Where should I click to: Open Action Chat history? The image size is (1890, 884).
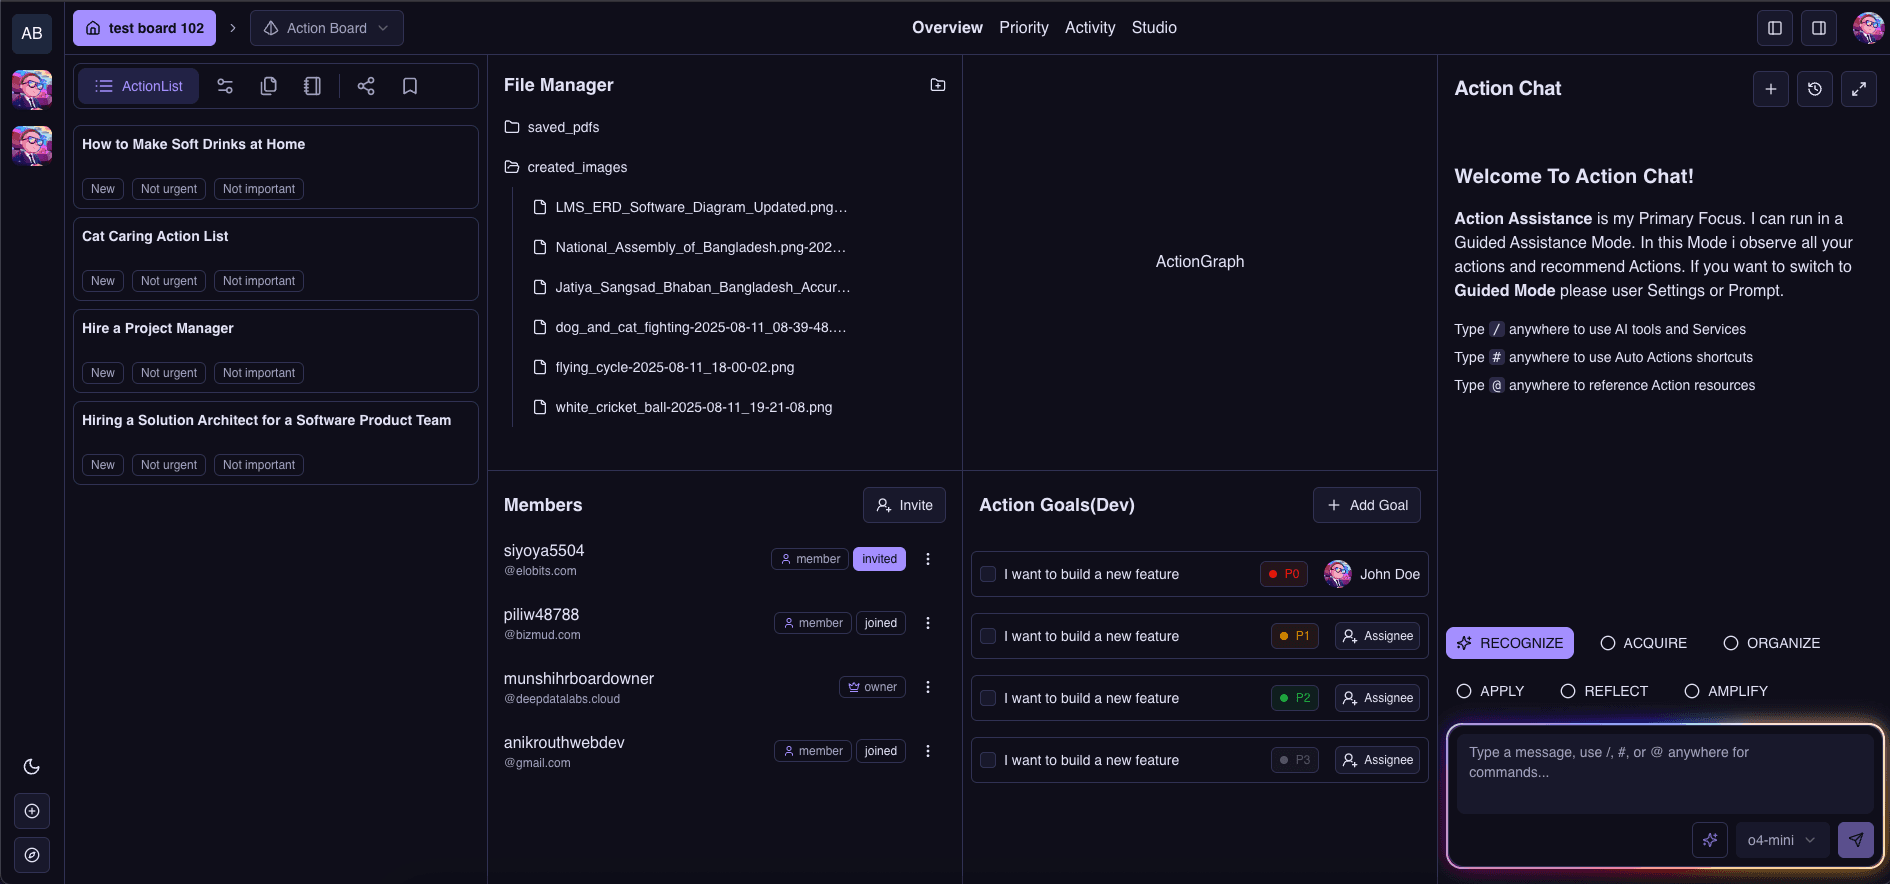1814,89
